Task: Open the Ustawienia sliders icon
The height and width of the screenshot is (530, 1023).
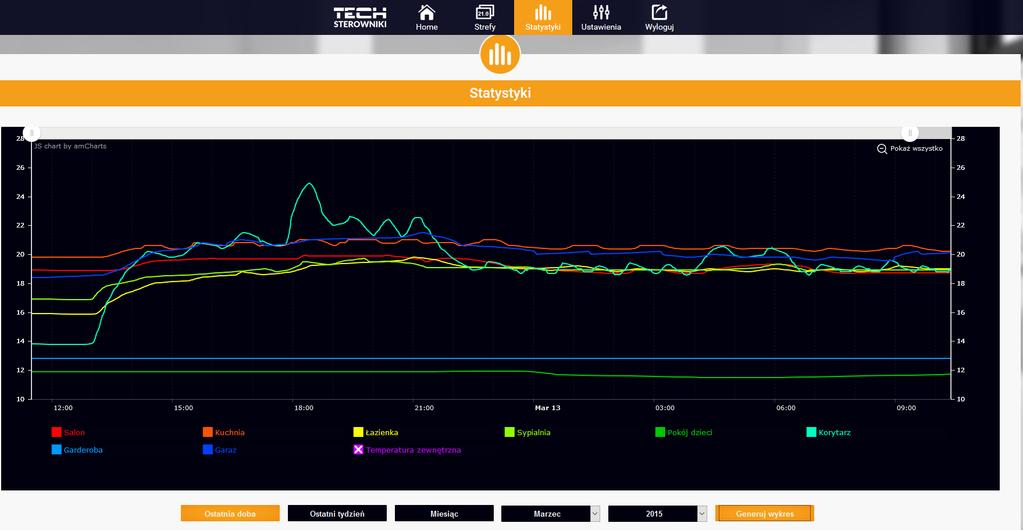Action: coord(601,12)
